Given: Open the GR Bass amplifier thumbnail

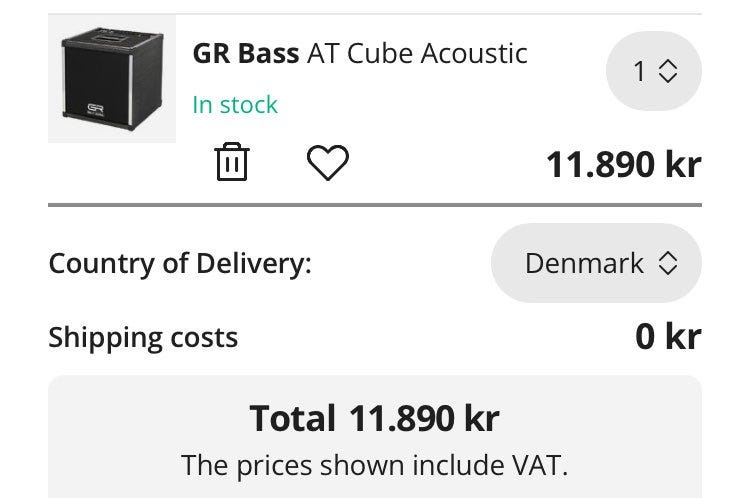Looking at the screenshot, I should 112,79.
